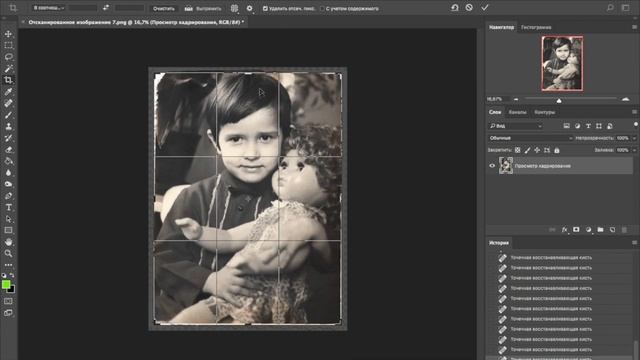The height and width of the screenshot is (360, 640).
Task: Switch to the Каналы (Channels) tab
Action: (517, 112)
